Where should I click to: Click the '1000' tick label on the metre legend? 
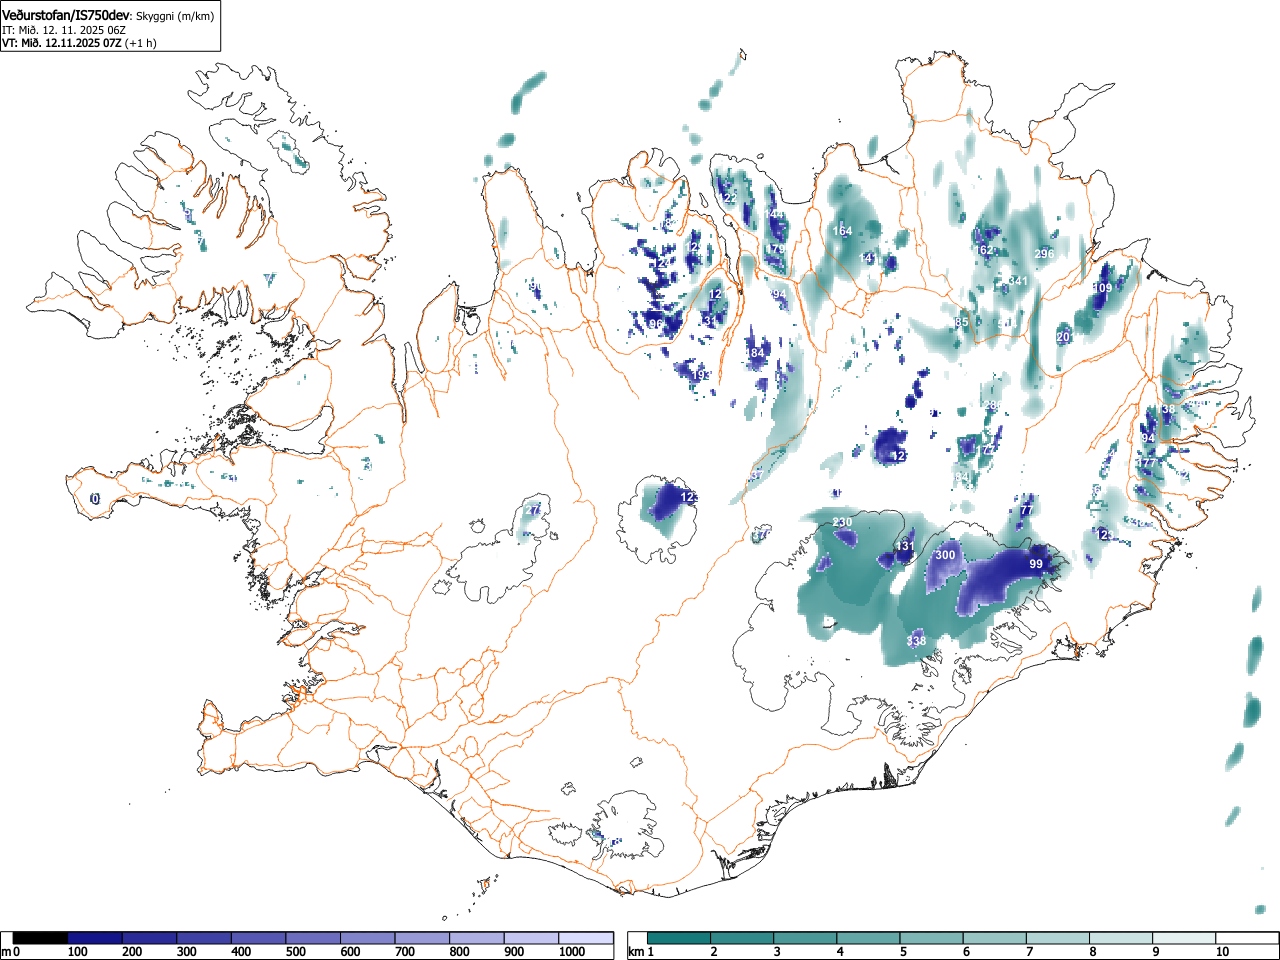[x=572, y=952]
